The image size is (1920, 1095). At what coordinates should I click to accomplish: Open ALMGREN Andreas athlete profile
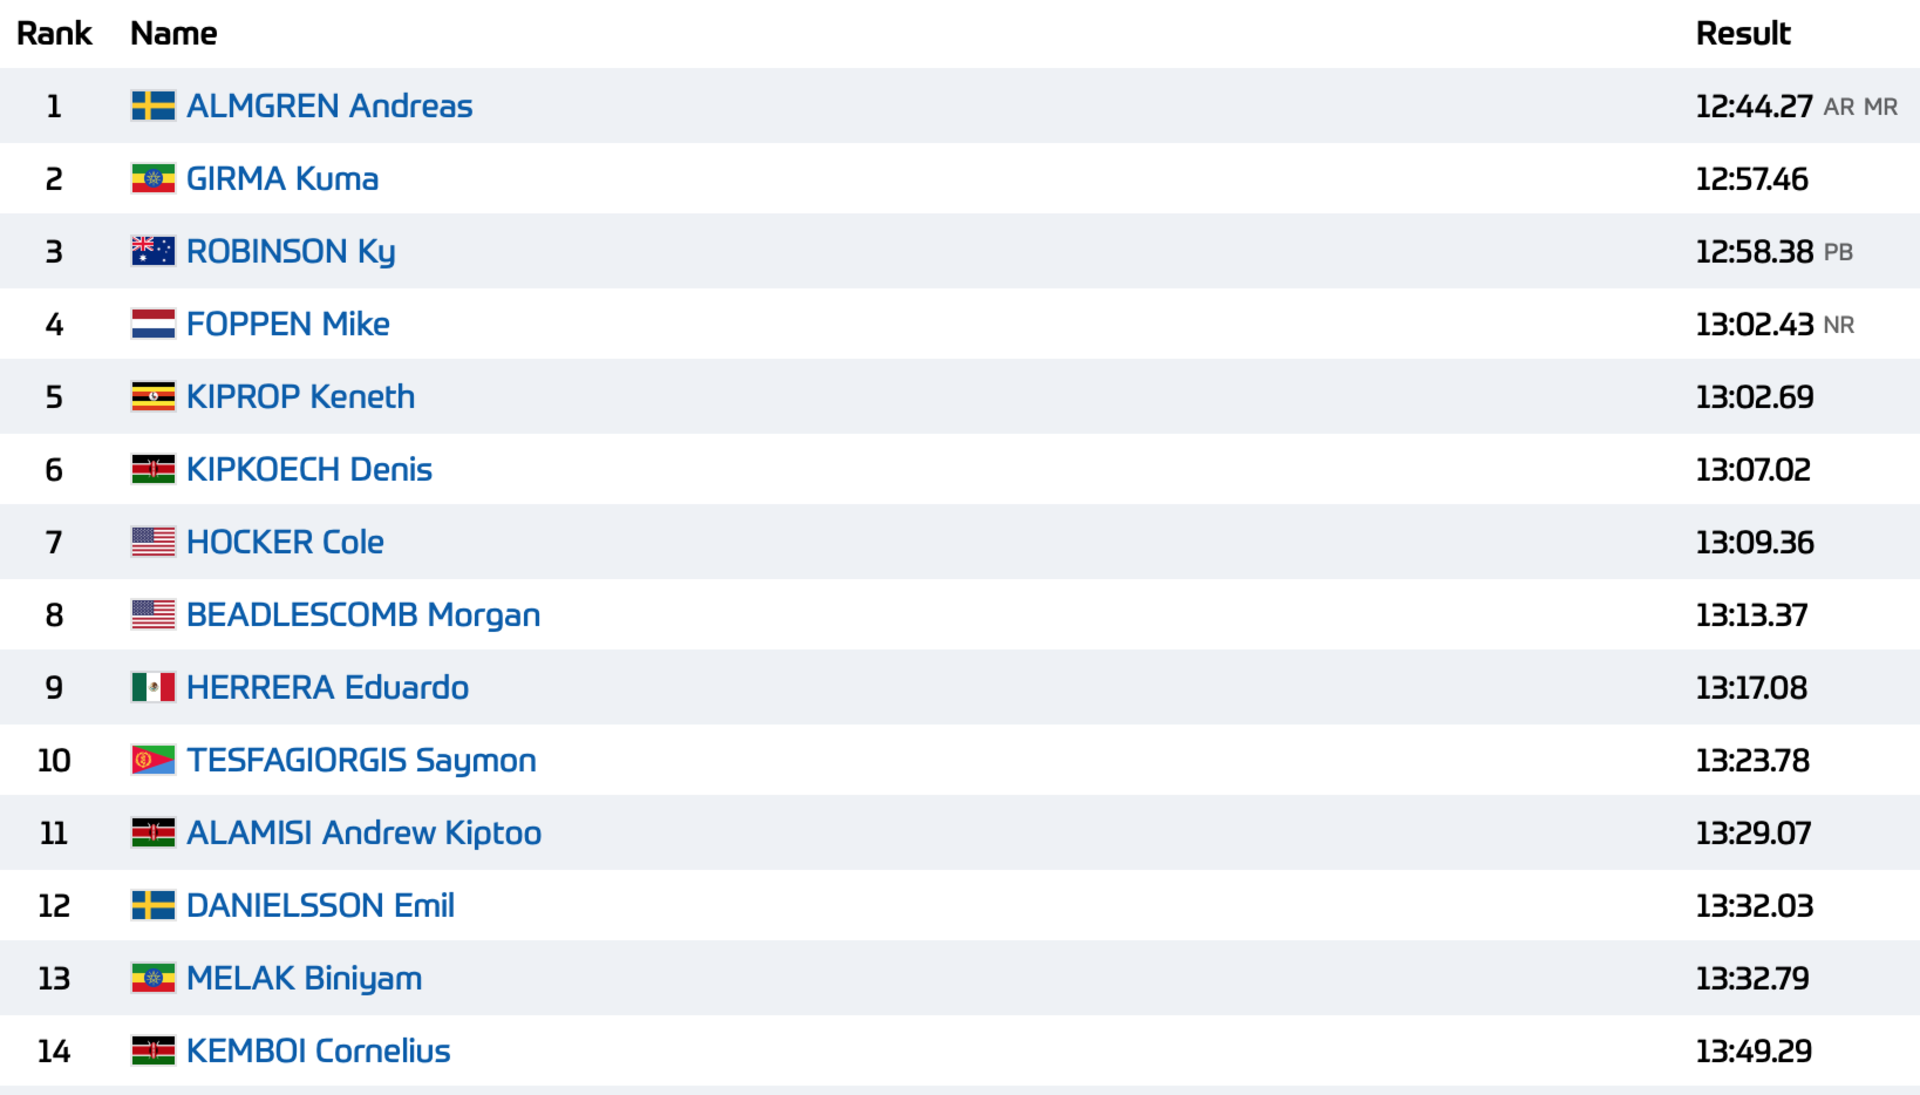[x=329, y=106]
